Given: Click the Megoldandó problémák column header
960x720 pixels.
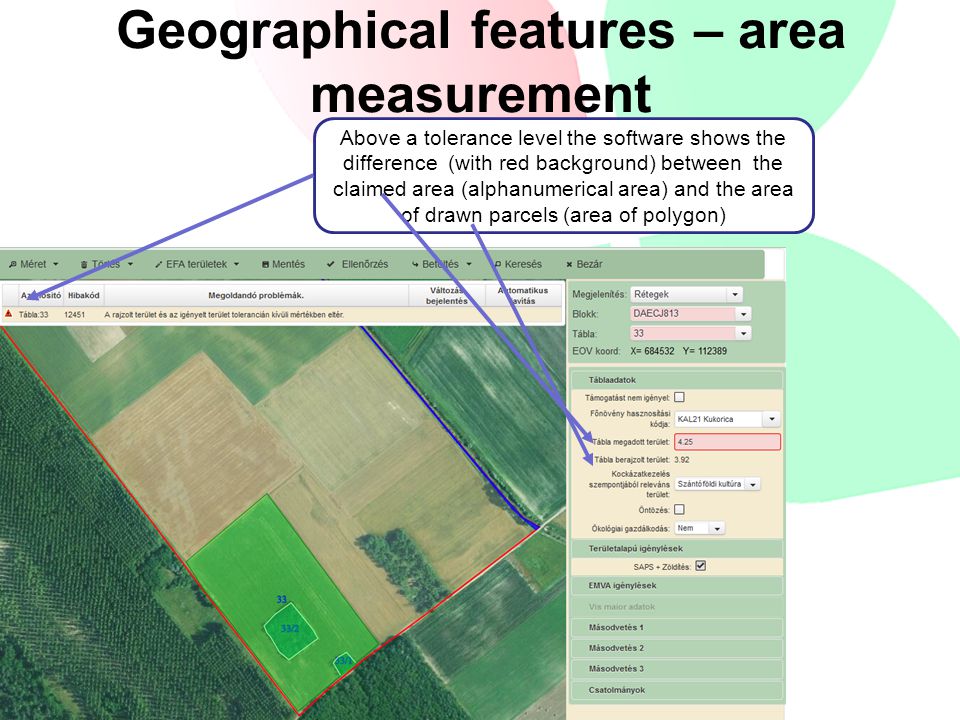Looking at the screenshot, I should (256, 295).
